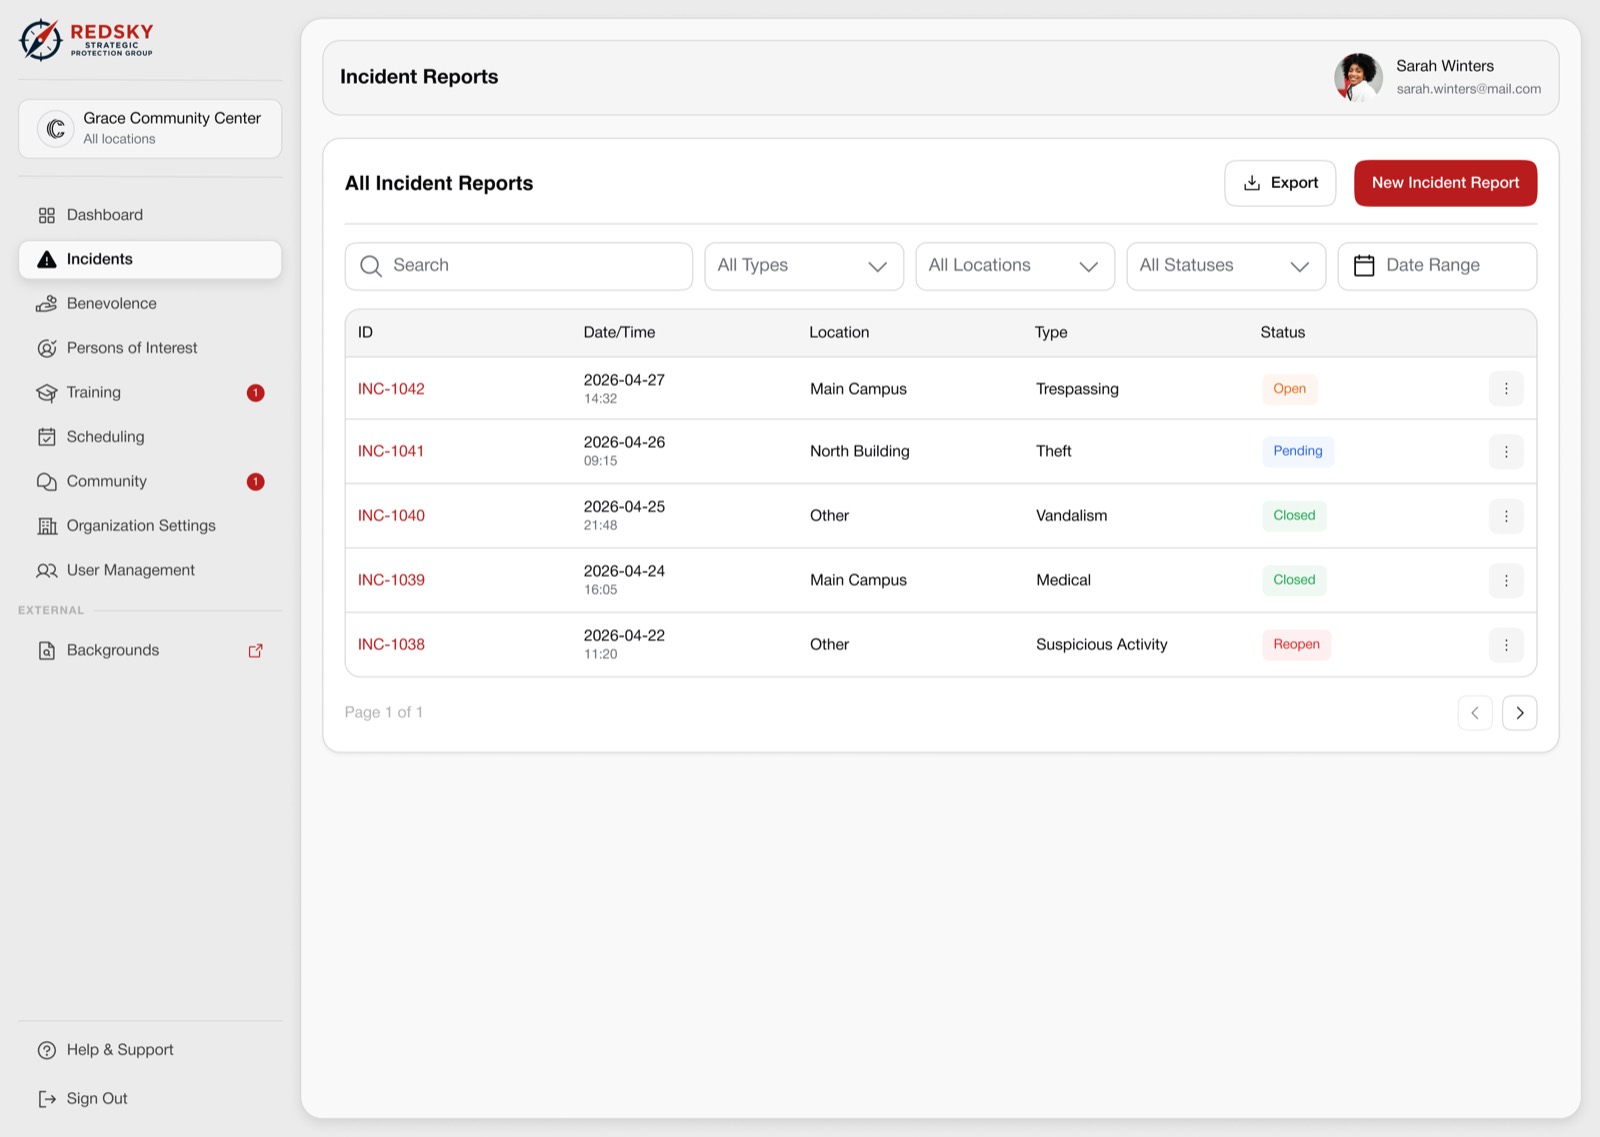Click the Community notification badge
The width and height of the screenshot is (1600, 1137).
pos(256,482)
